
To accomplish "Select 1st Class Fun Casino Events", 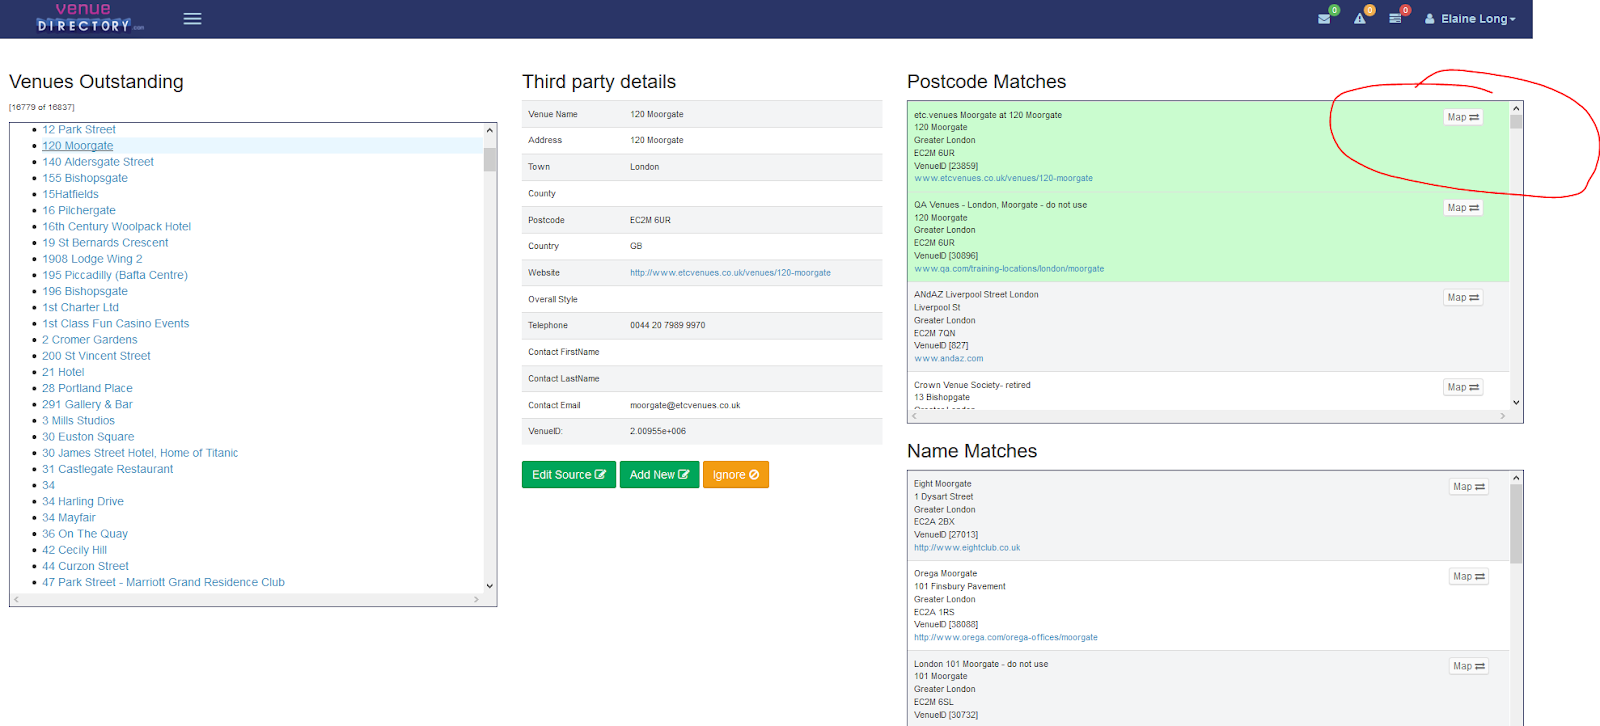I will pyautogui.click(x=116, y=324).
